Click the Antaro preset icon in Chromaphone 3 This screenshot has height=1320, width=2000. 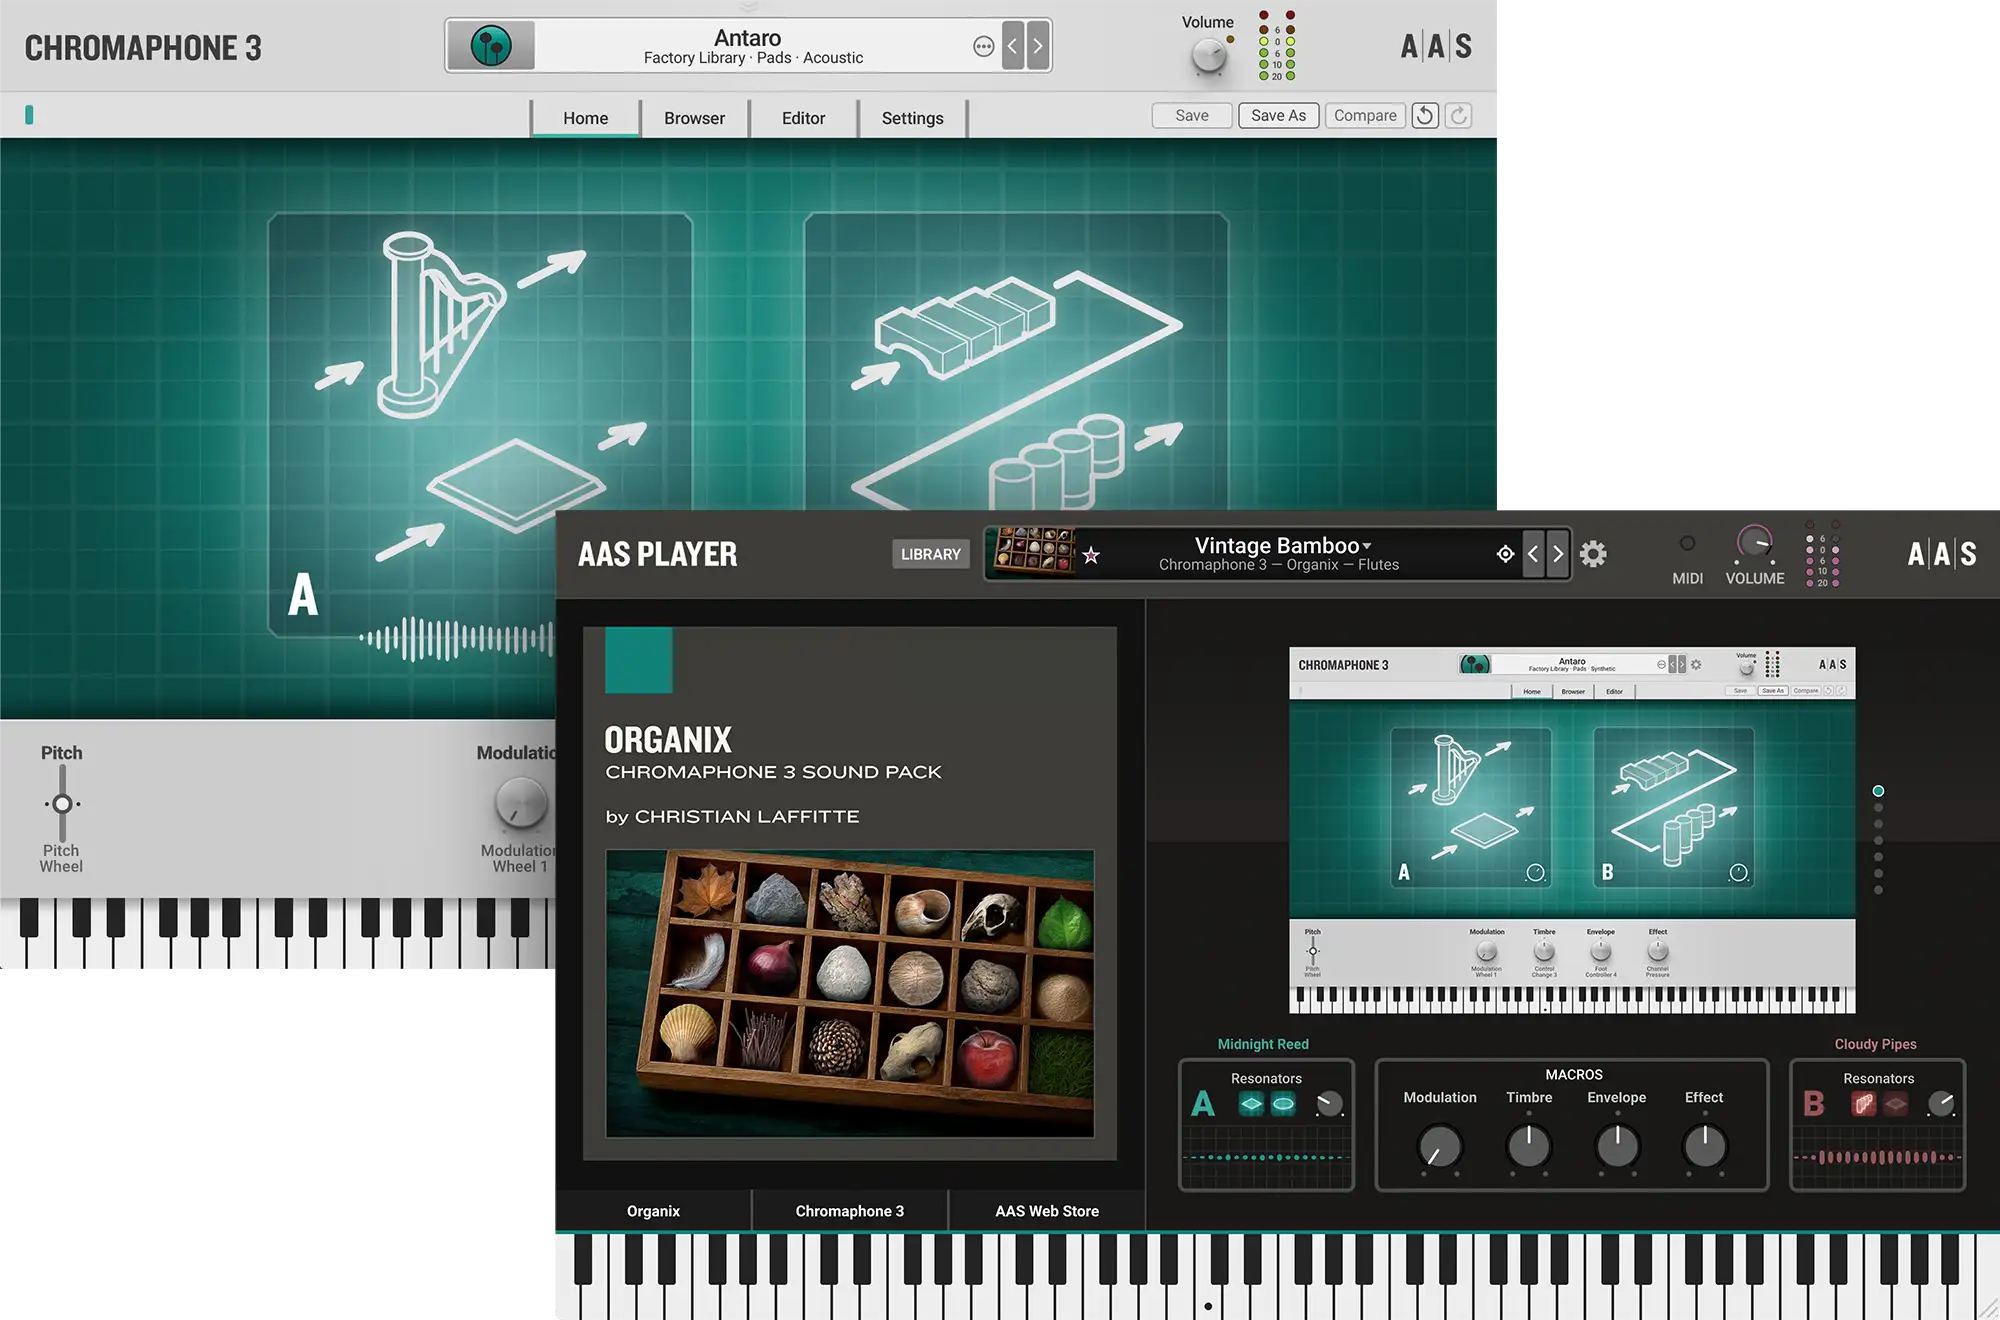[x=491, y=46]
